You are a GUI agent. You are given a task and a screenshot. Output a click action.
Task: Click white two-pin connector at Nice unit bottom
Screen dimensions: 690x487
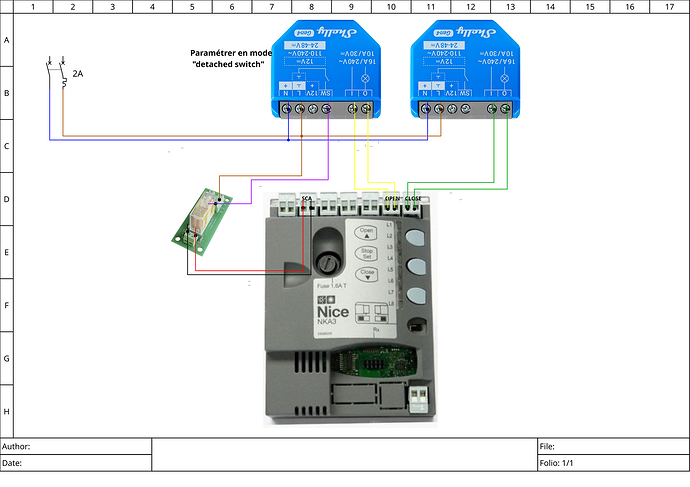[418, 398]
